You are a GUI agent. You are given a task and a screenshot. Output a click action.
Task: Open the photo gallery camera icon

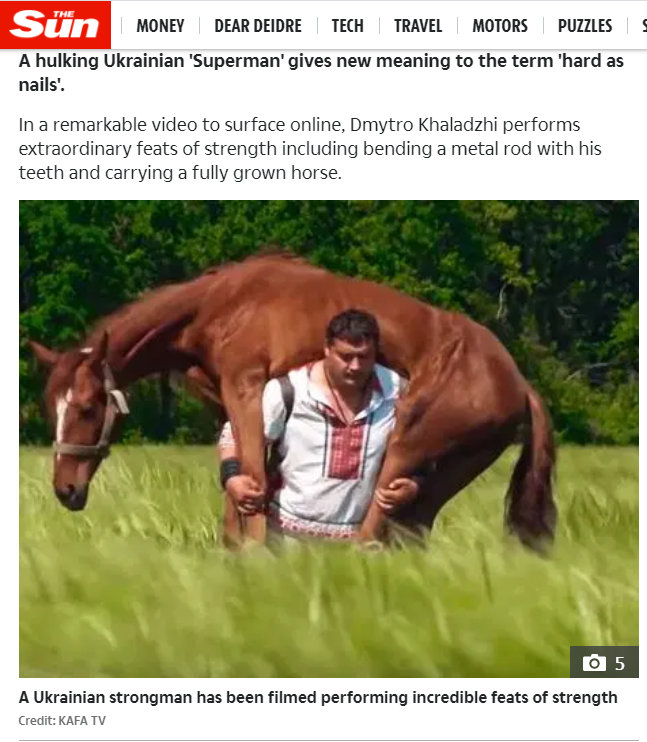tap(594, 662)
